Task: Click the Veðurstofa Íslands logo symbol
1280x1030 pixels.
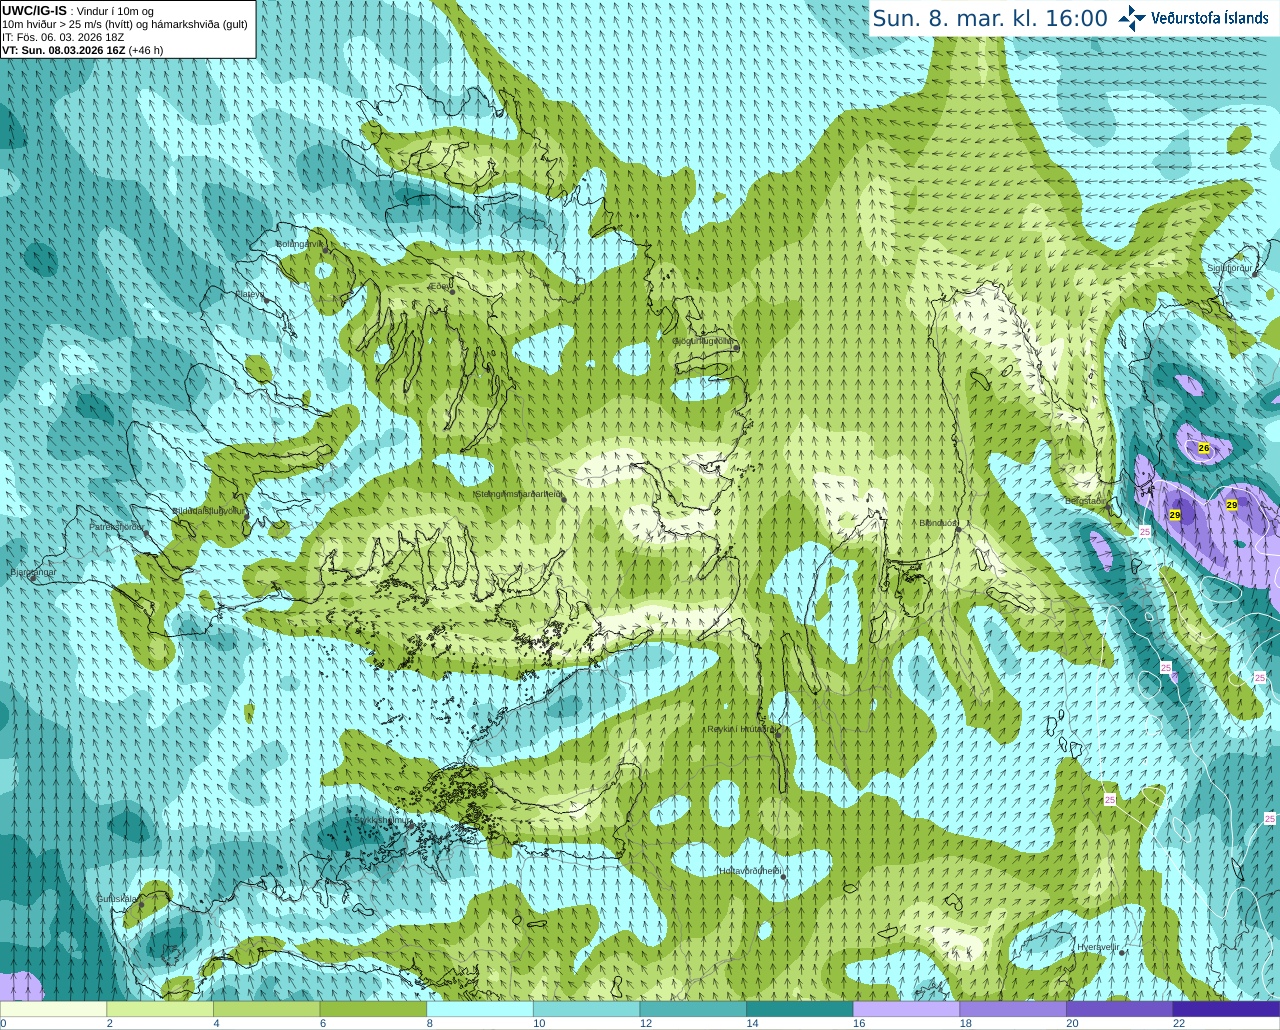Action: [x=1132, y=18]
